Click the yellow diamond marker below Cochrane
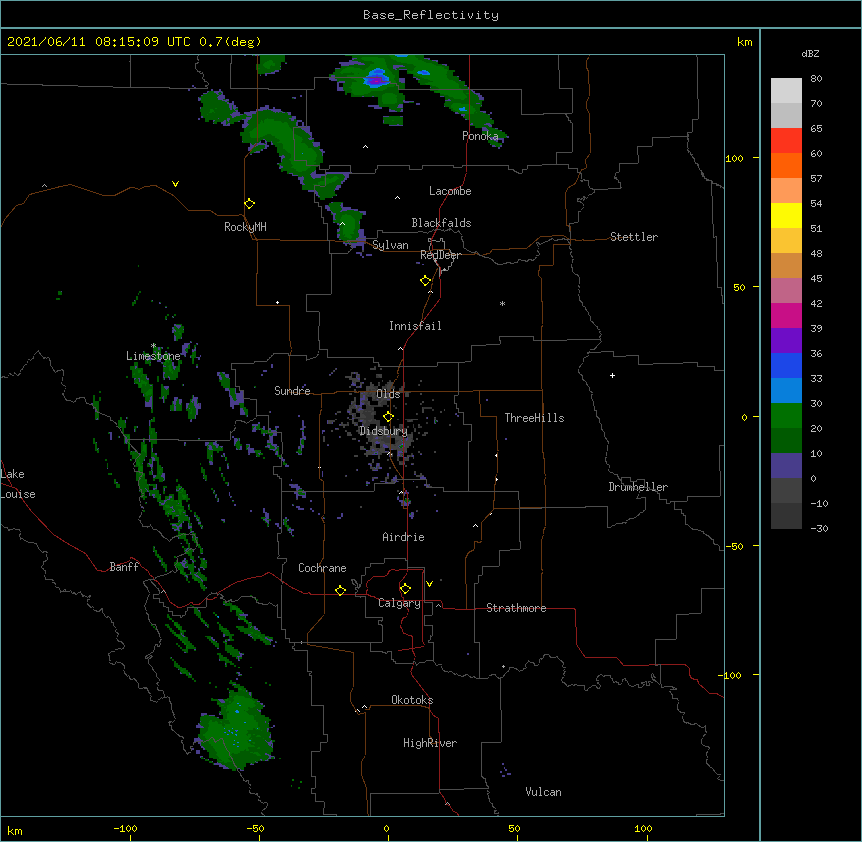This screenshot has width=862, height=842. pyautogui.click(x=340, y=590)
